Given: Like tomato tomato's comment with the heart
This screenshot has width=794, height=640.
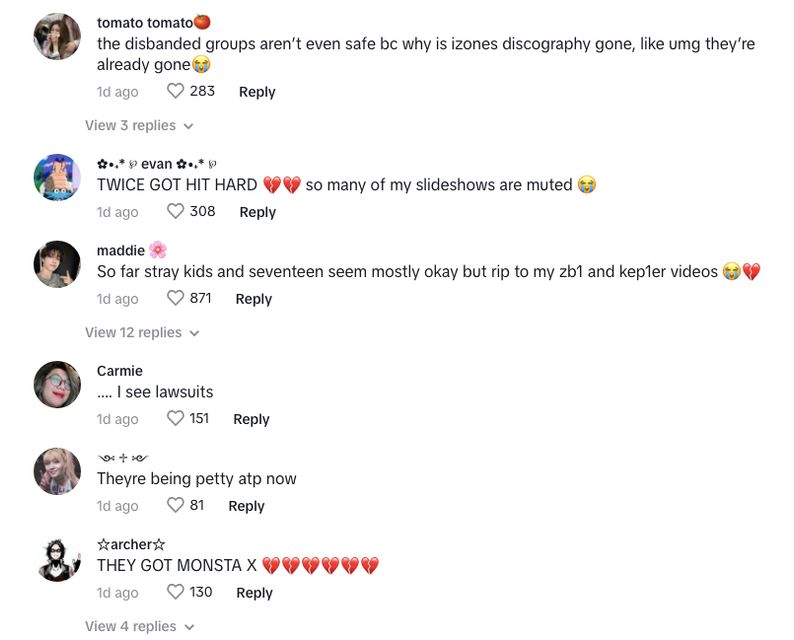Looking at the screenshot, I should click(x=176, y=92).
